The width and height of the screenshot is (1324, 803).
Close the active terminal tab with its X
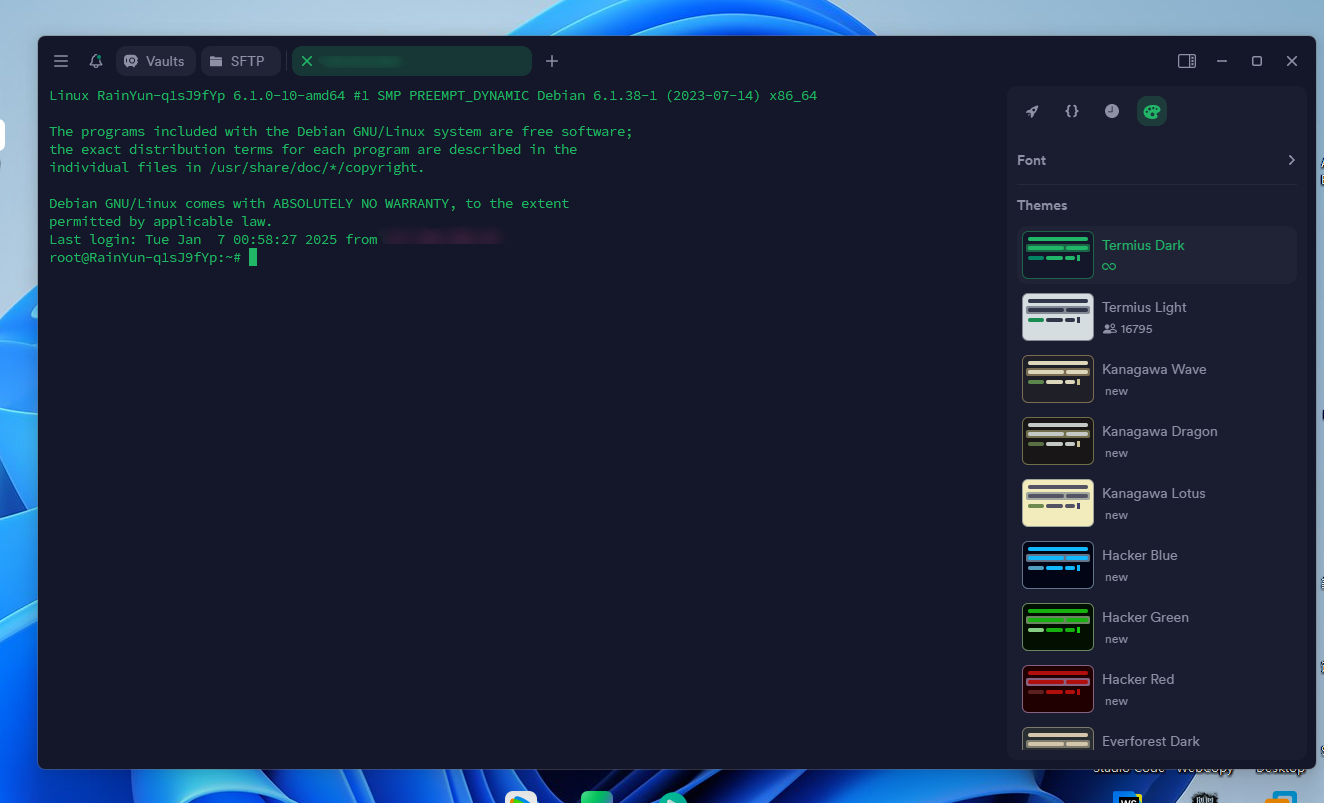307,61
